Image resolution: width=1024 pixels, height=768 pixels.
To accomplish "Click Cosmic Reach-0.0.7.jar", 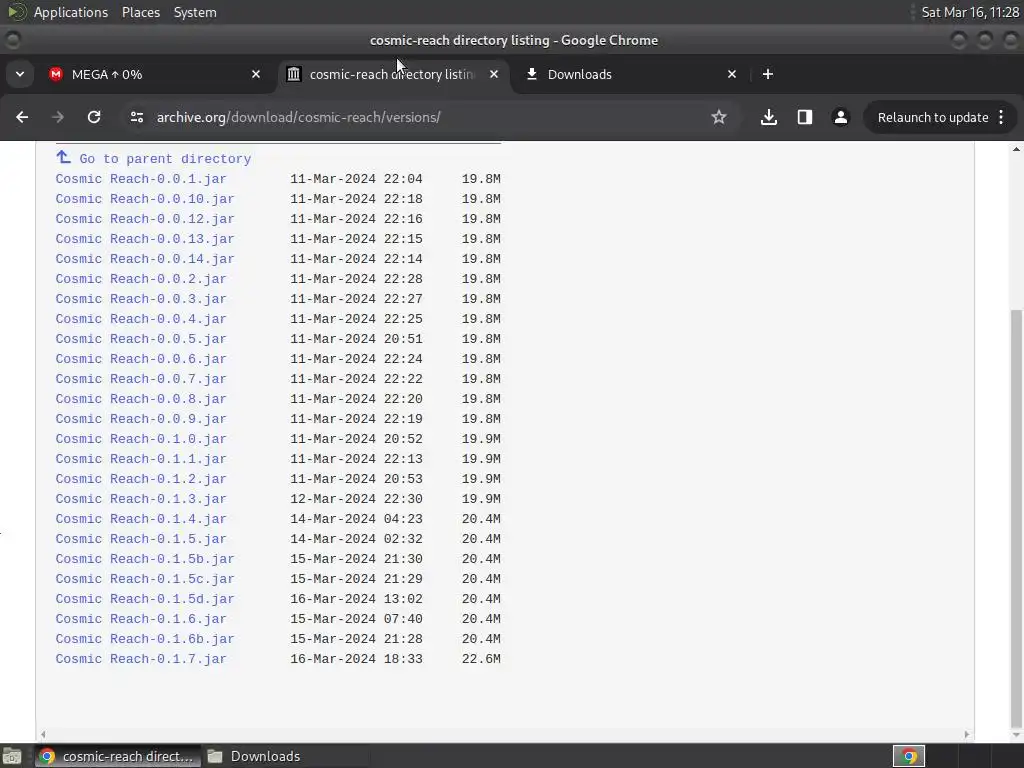I will point(141,379).
